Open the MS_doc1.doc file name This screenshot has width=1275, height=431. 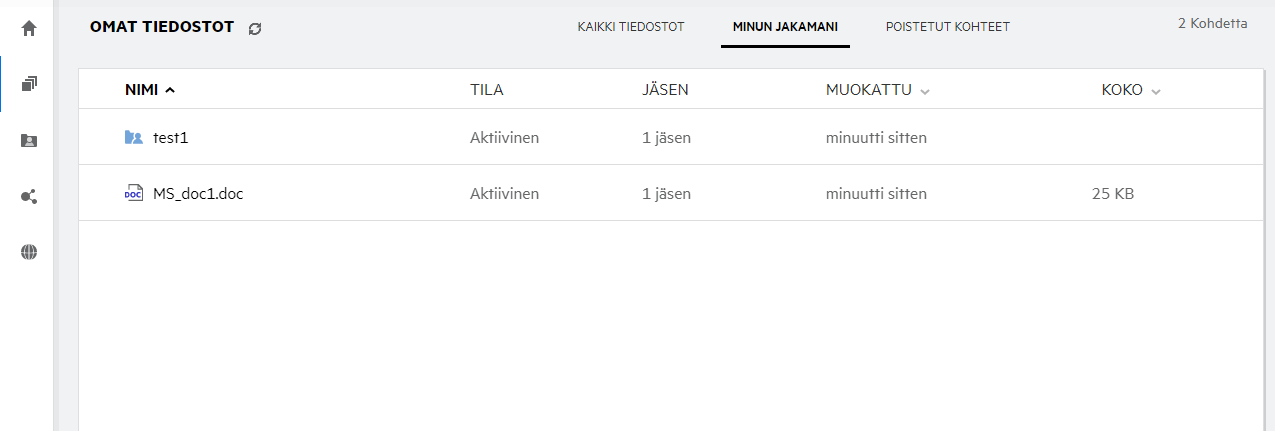pos(198,194)
